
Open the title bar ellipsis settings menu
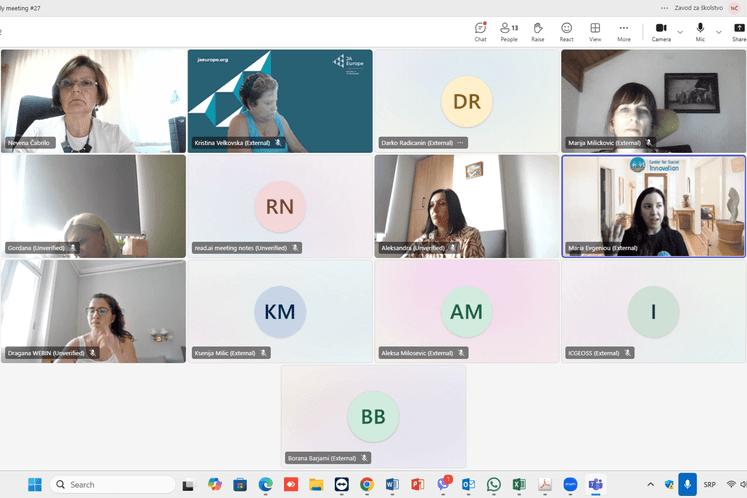pyautogui.click(x=663, y=7)
